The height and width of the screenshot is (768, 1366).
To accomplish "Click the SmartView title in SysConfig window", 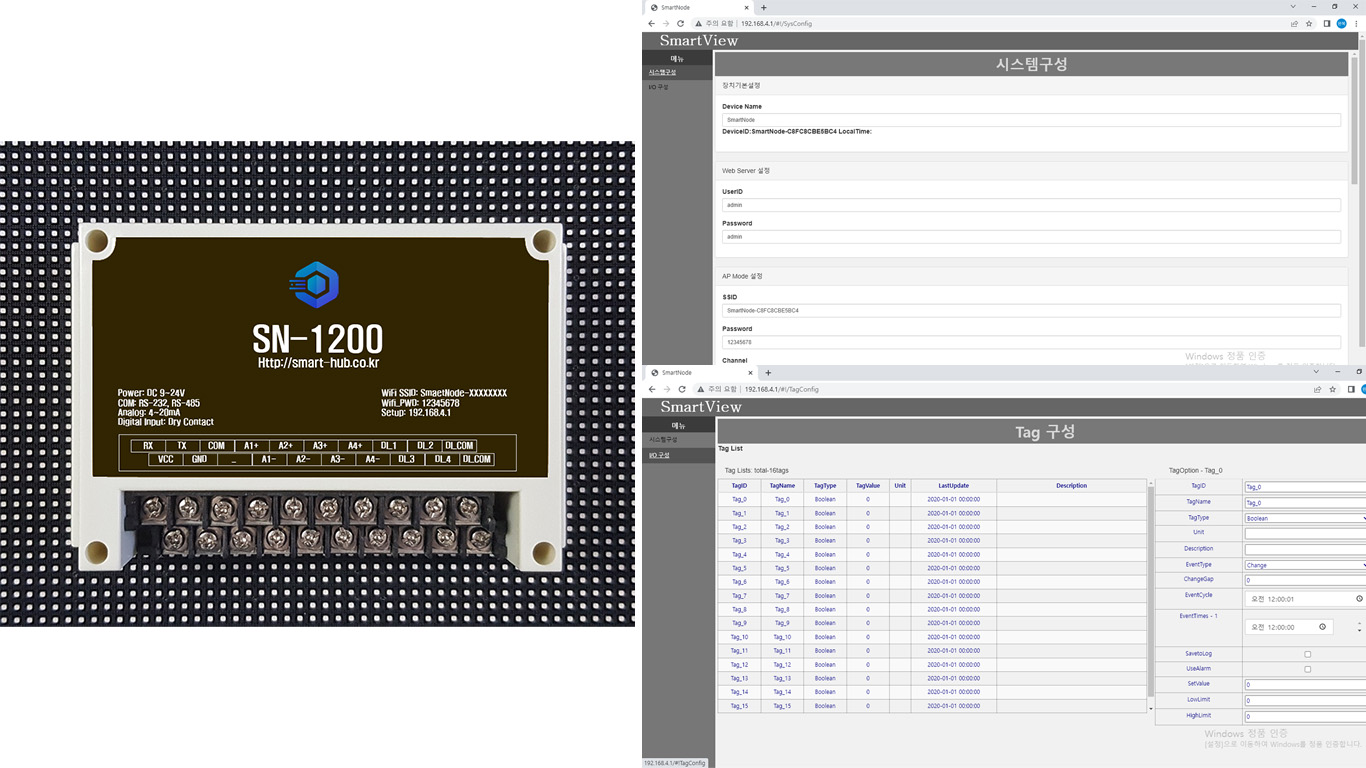I will coord(699,41).
